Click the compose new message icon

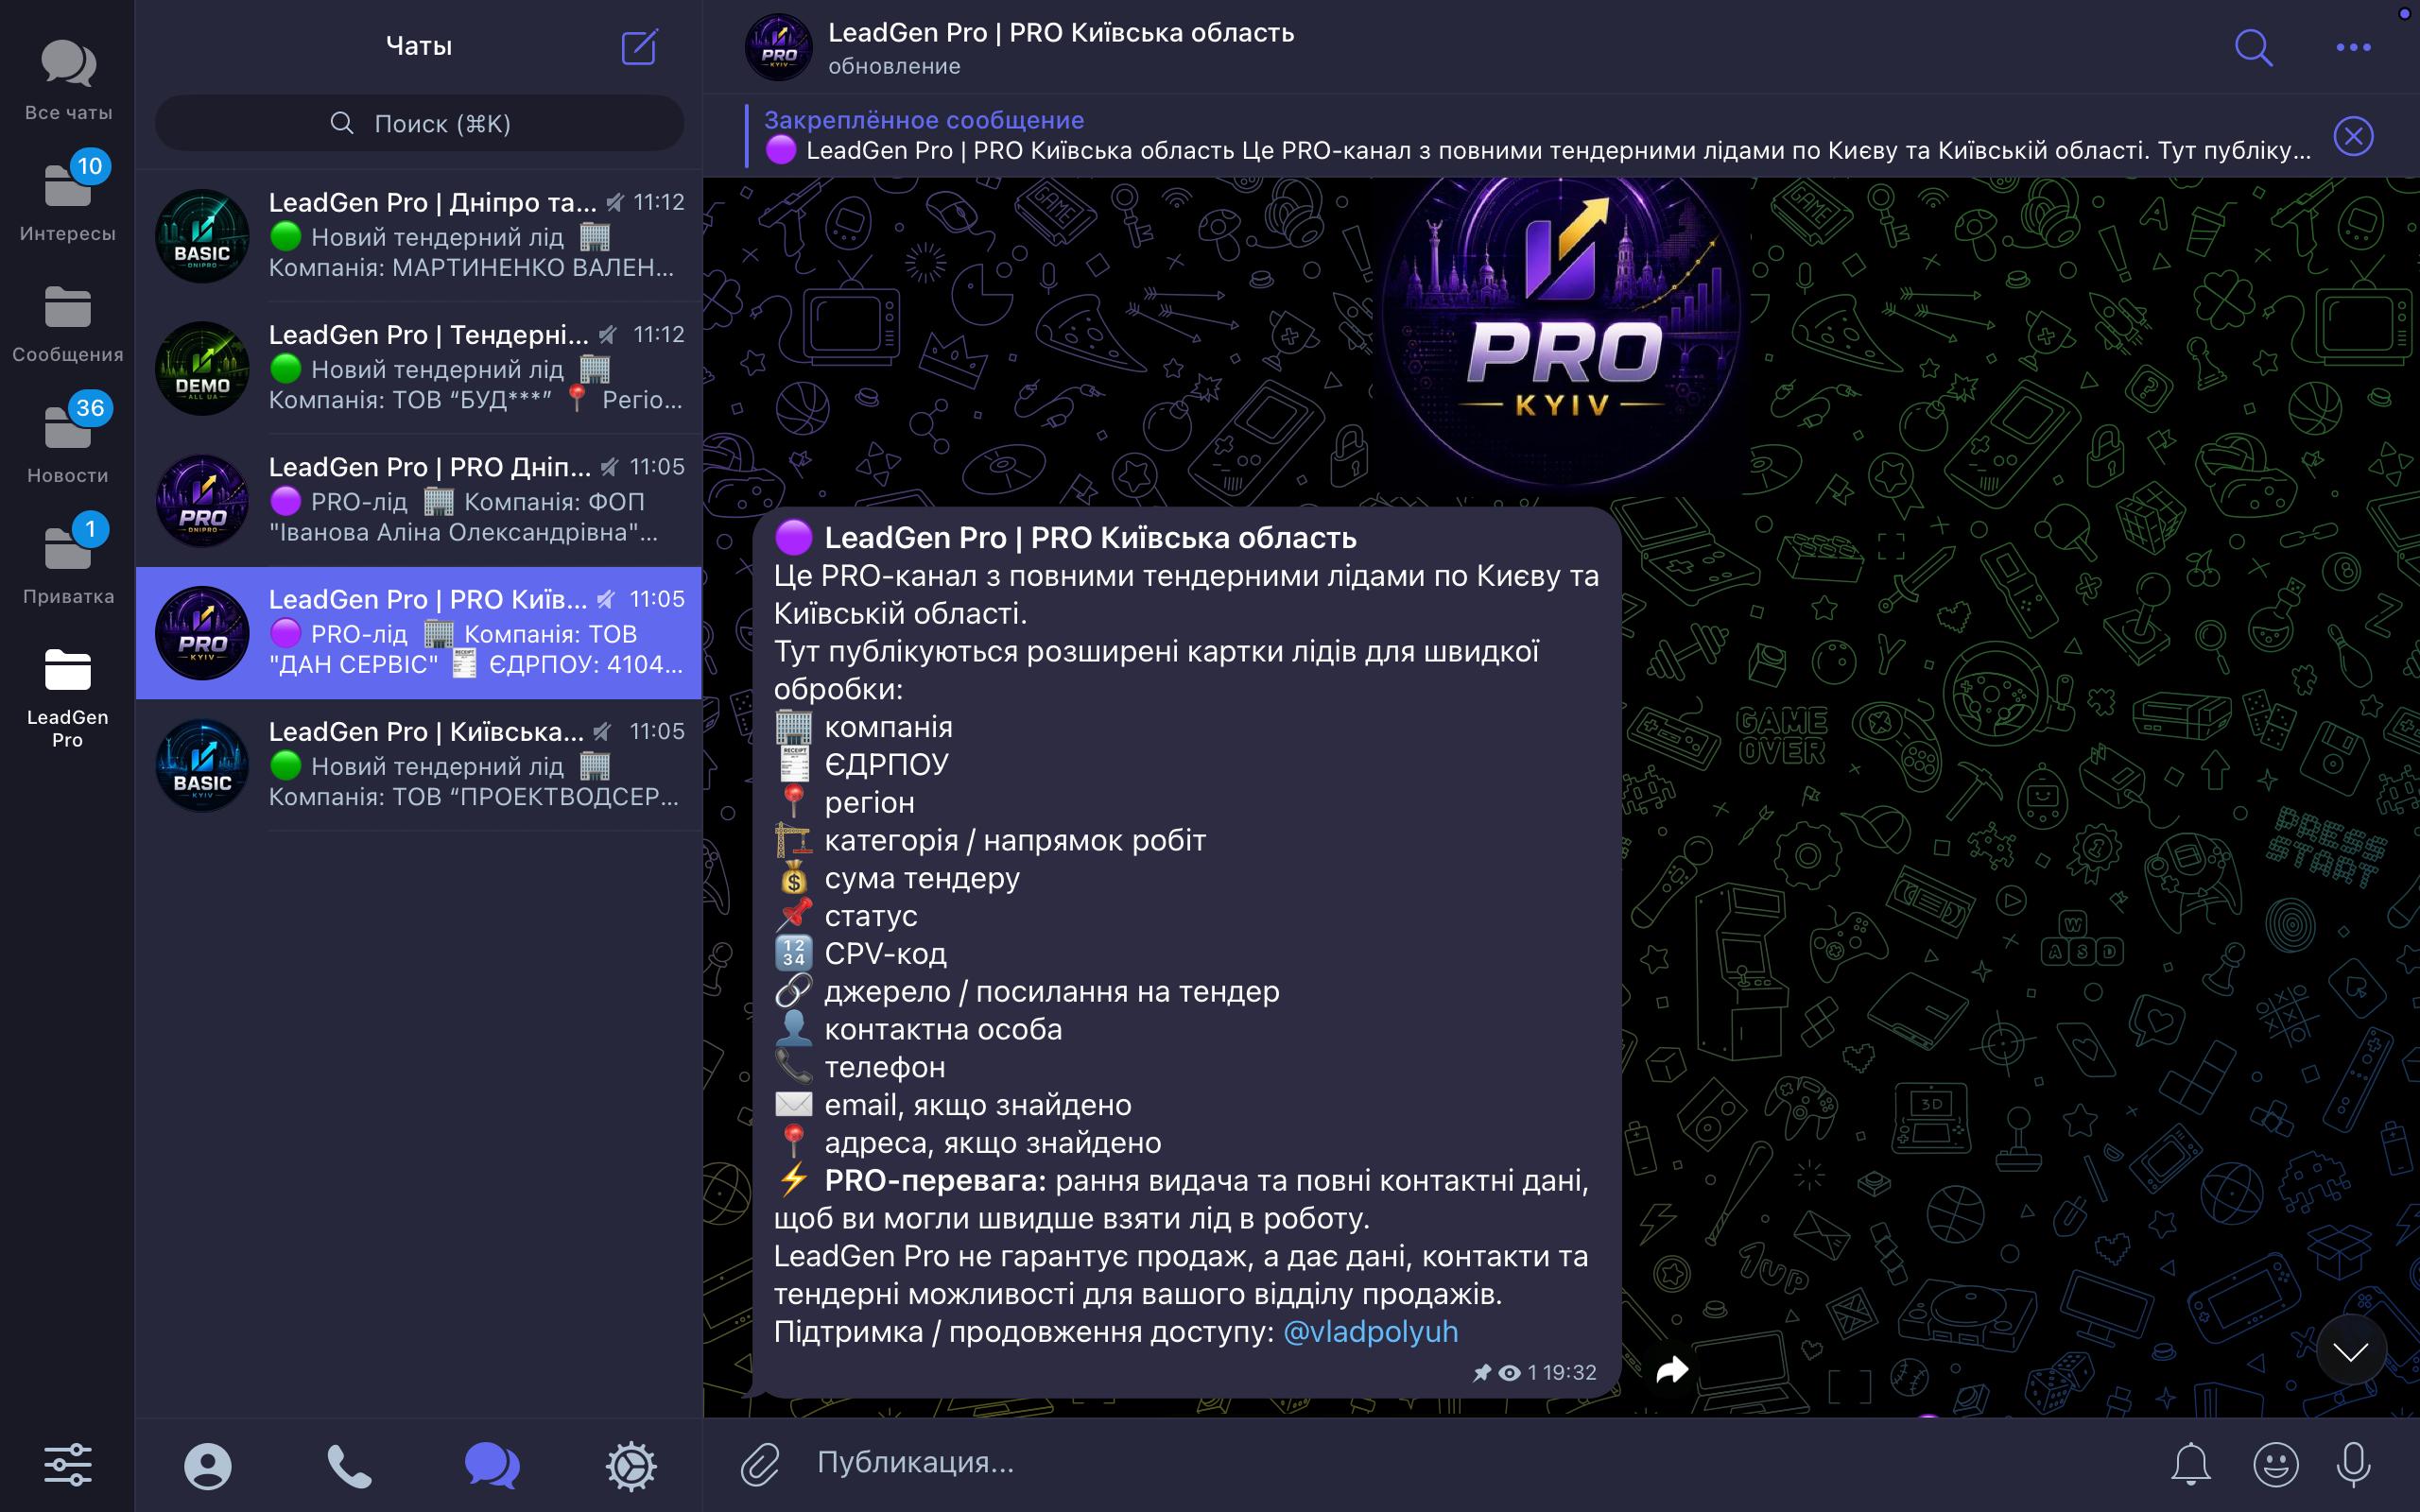[x=639, y=47]
